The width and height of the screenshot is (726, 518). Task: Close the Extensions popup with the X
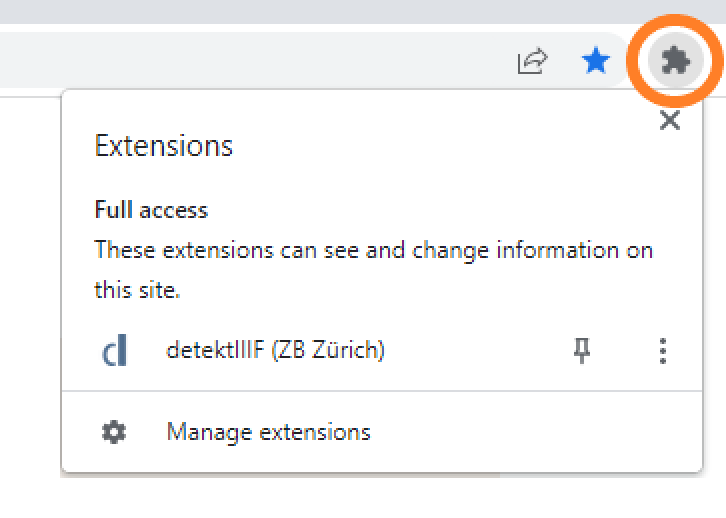coord(670,120)
